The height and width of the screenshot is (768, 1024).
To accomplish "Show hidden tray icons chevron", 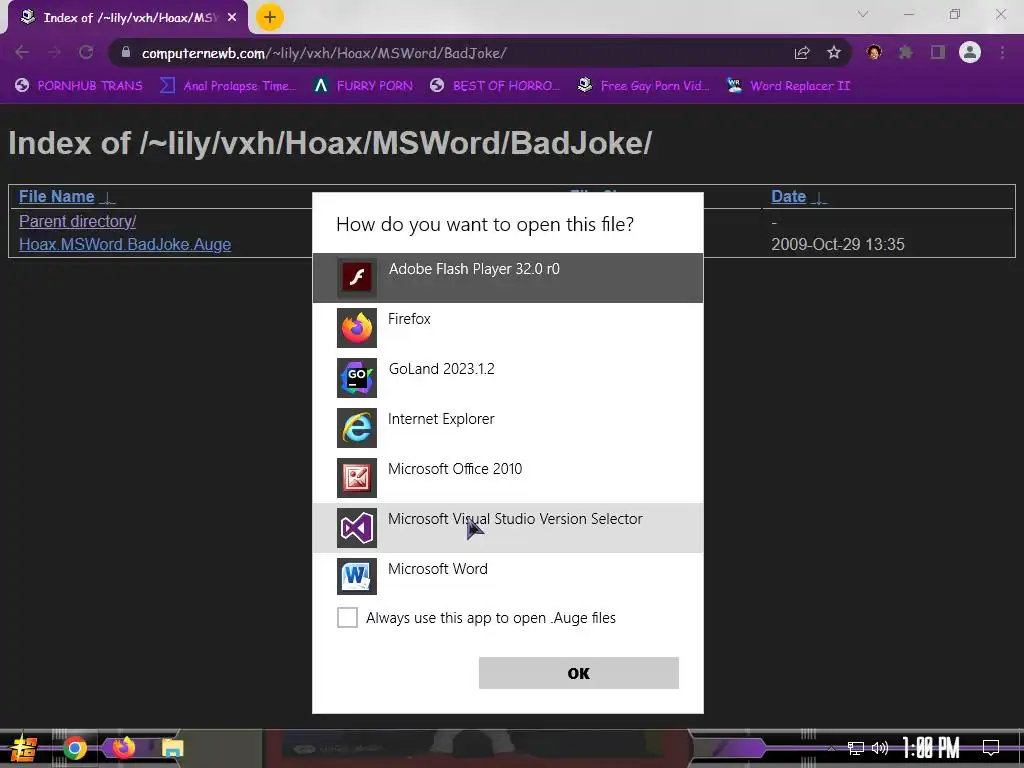I will [x=831, y=748].
